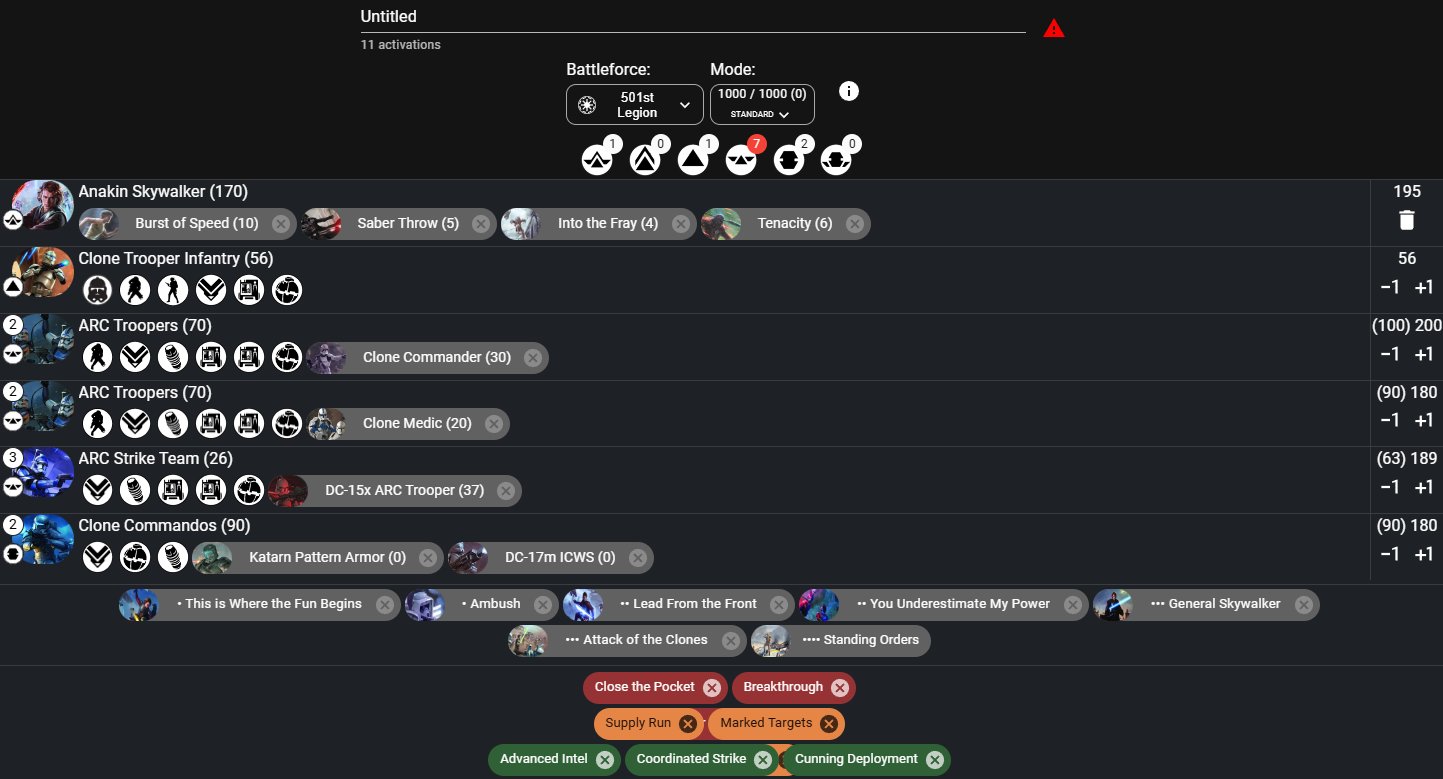The image size is (1443, 779).
Task: Click the Anakin Skywalker portrait thumbnail
Action: 42,205
